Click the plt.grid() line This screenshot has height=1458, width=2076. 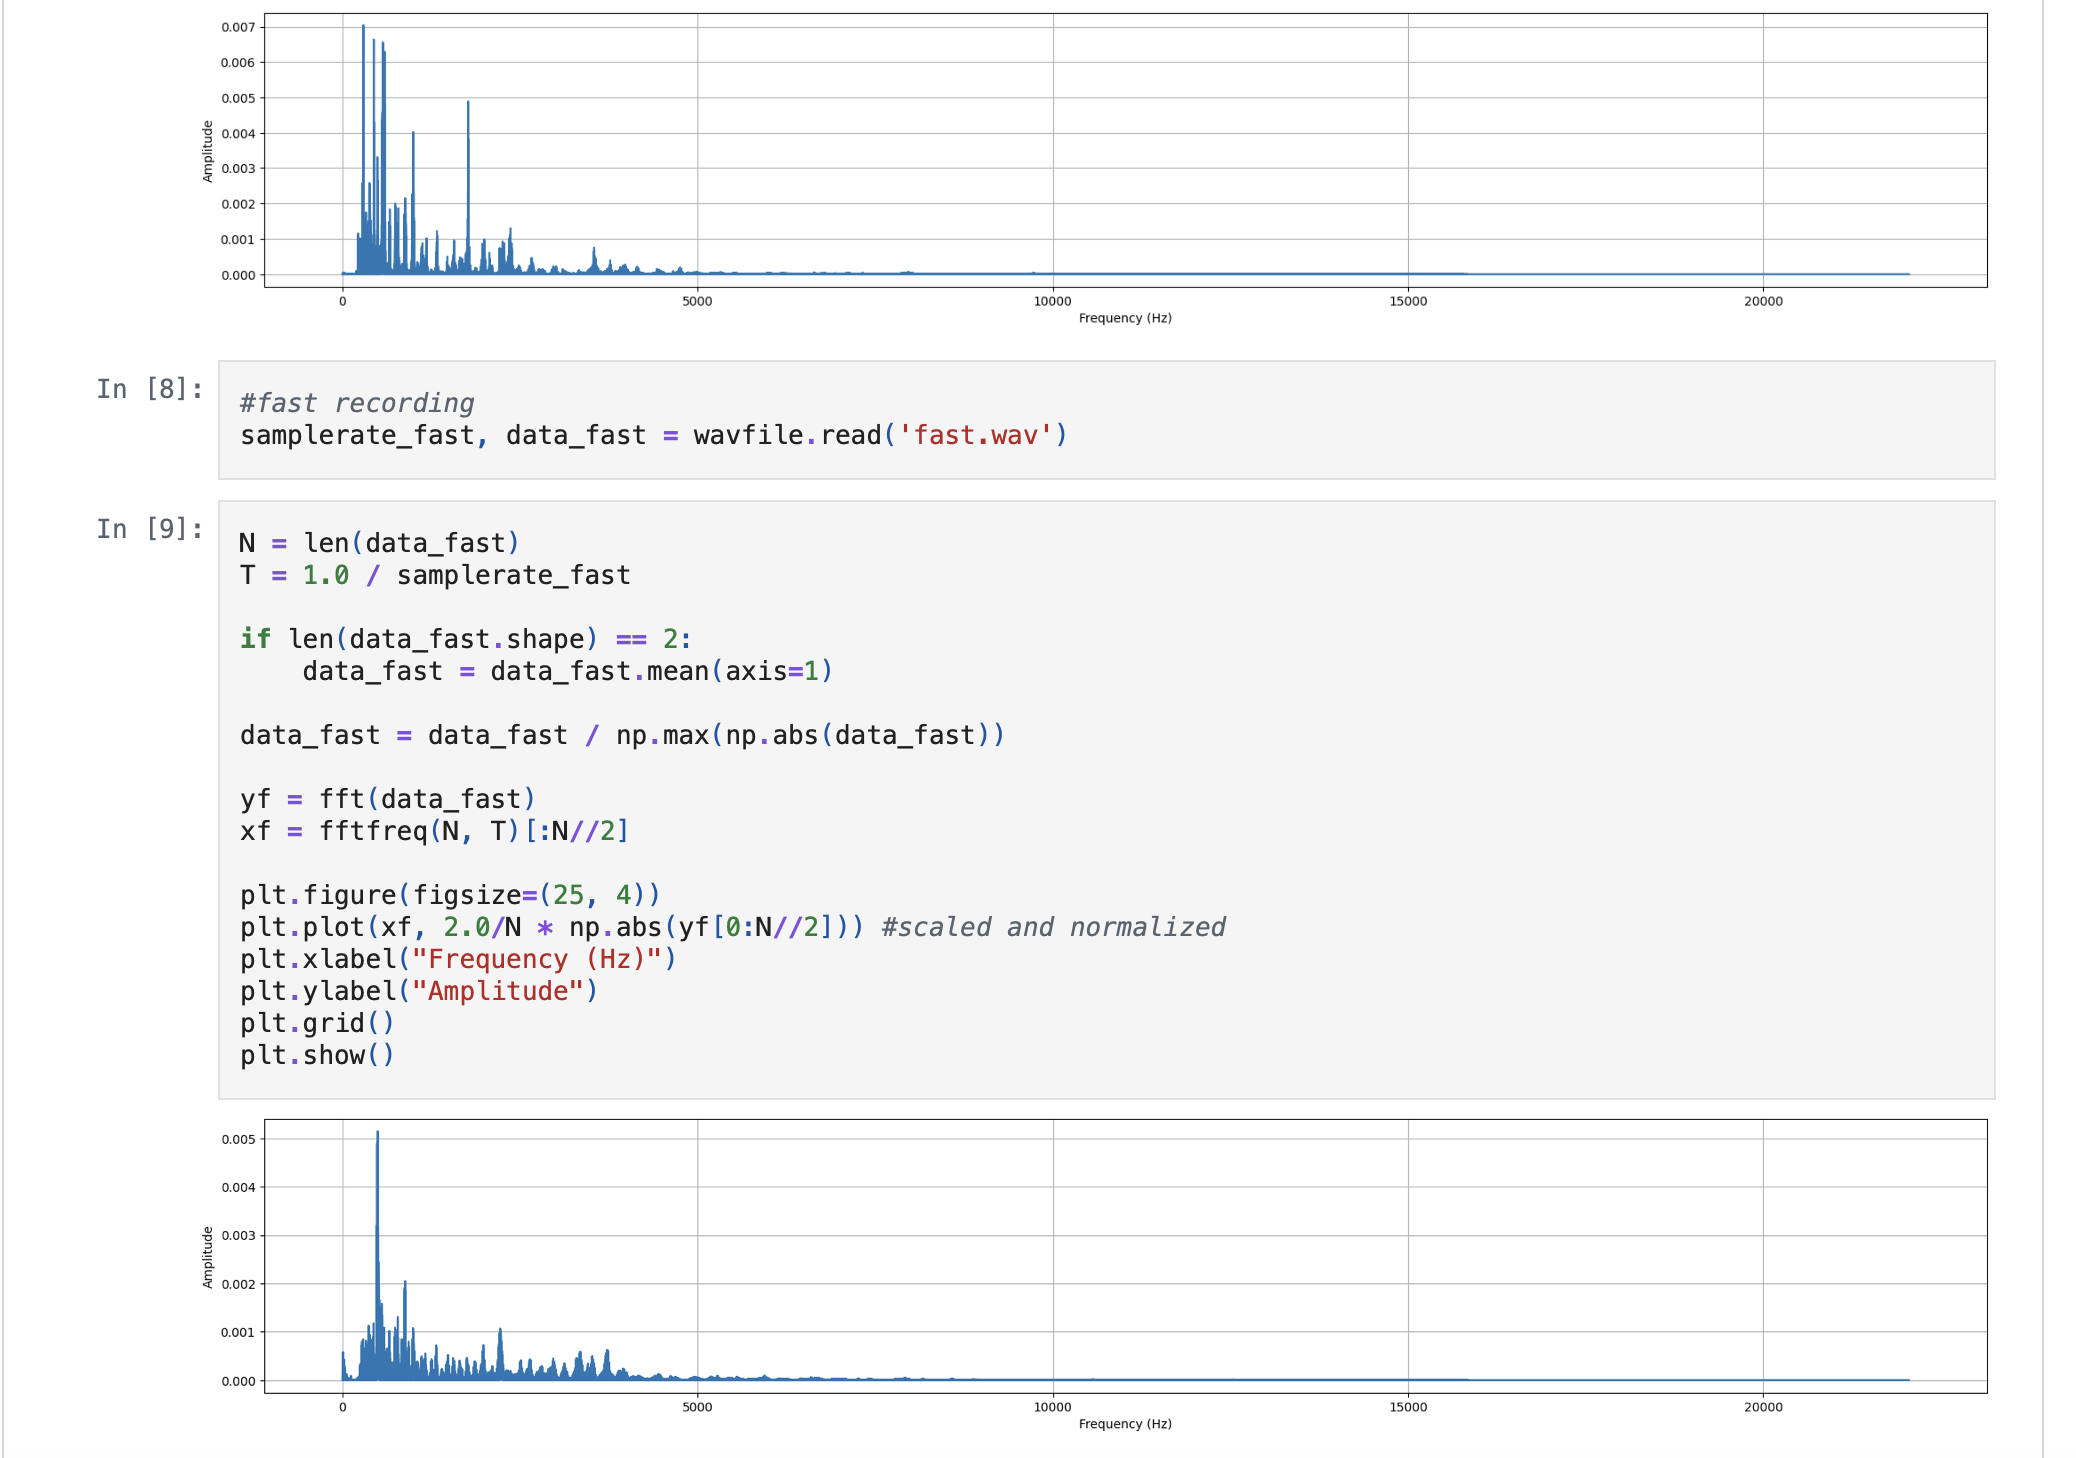coord(317,1023)
